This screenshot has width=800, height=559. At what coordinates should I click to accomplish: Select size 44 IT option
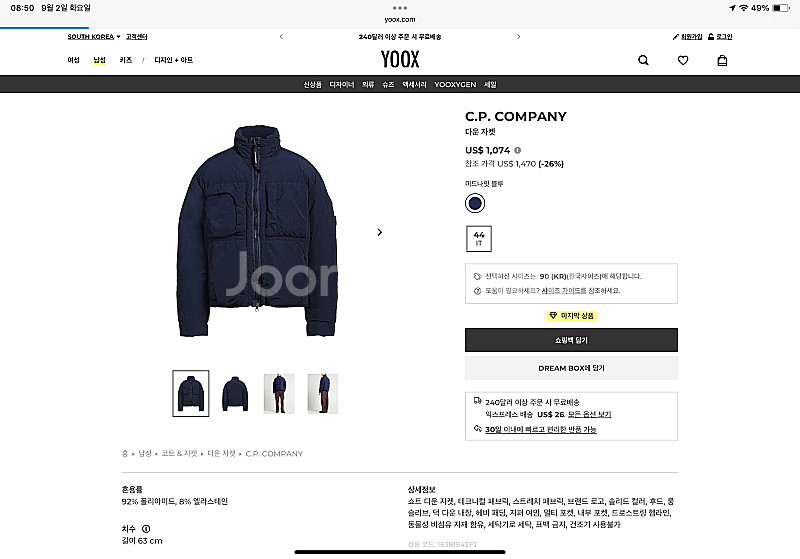click(479, 239)
